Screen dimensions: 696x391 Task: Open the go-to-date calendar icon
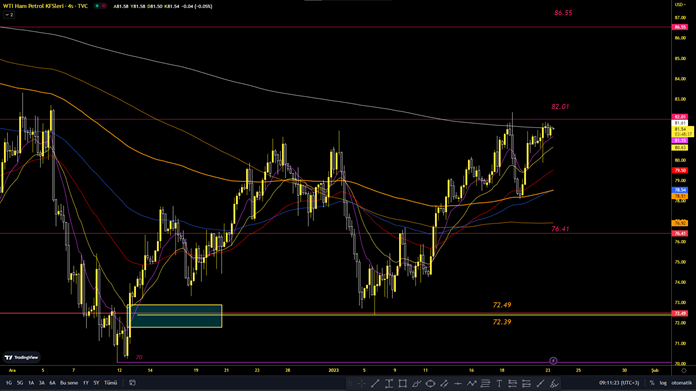pyautogui.click(x=132, y=383)
